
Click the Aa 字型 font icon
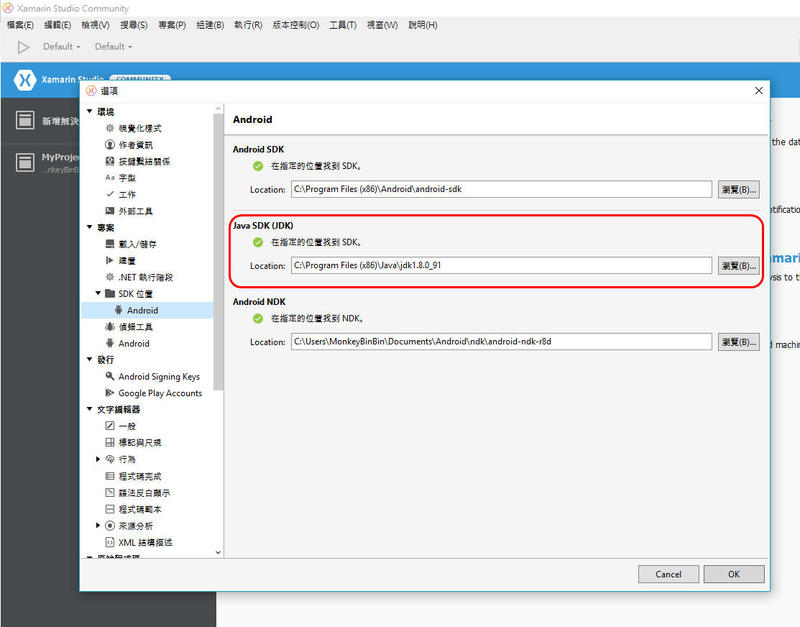(x=109, y=178)
